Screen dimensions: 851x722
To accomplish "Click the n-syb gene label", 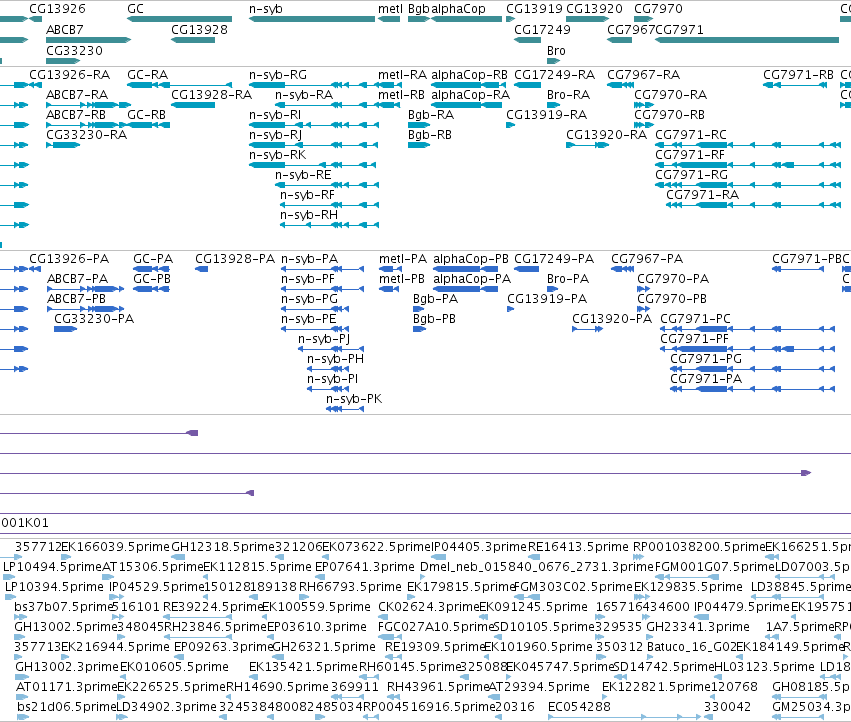I will pyautogui.click(x=266, y=9).
